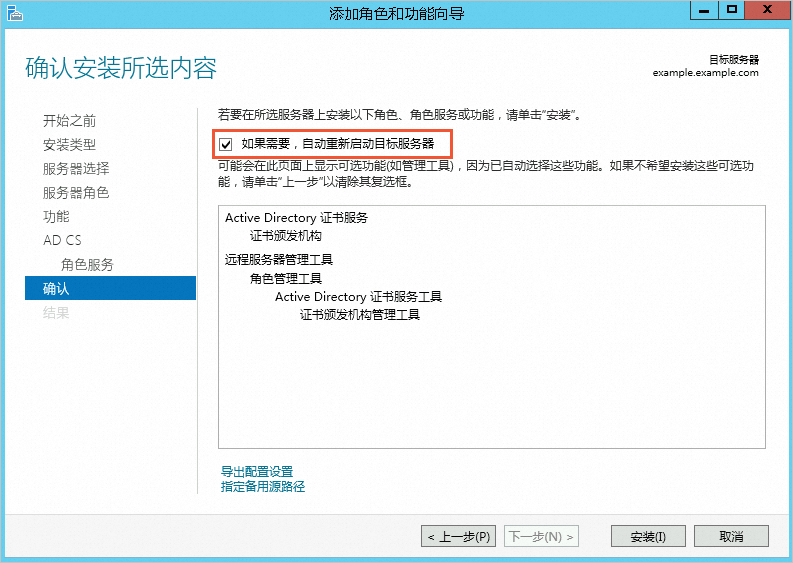The width and height of the screenshot is (793, 563).
Task: Click the 安装(I) button
Action: click(648, 536)
